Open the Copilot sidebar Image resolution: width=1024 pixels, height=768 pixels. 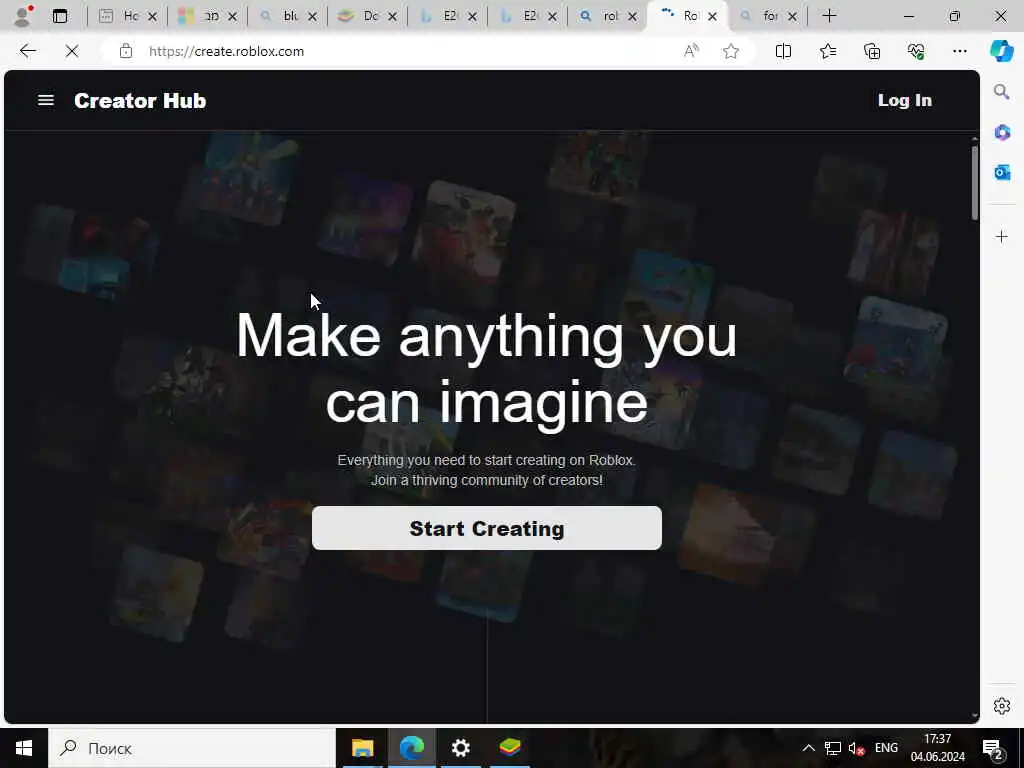tap(1001, 51)
